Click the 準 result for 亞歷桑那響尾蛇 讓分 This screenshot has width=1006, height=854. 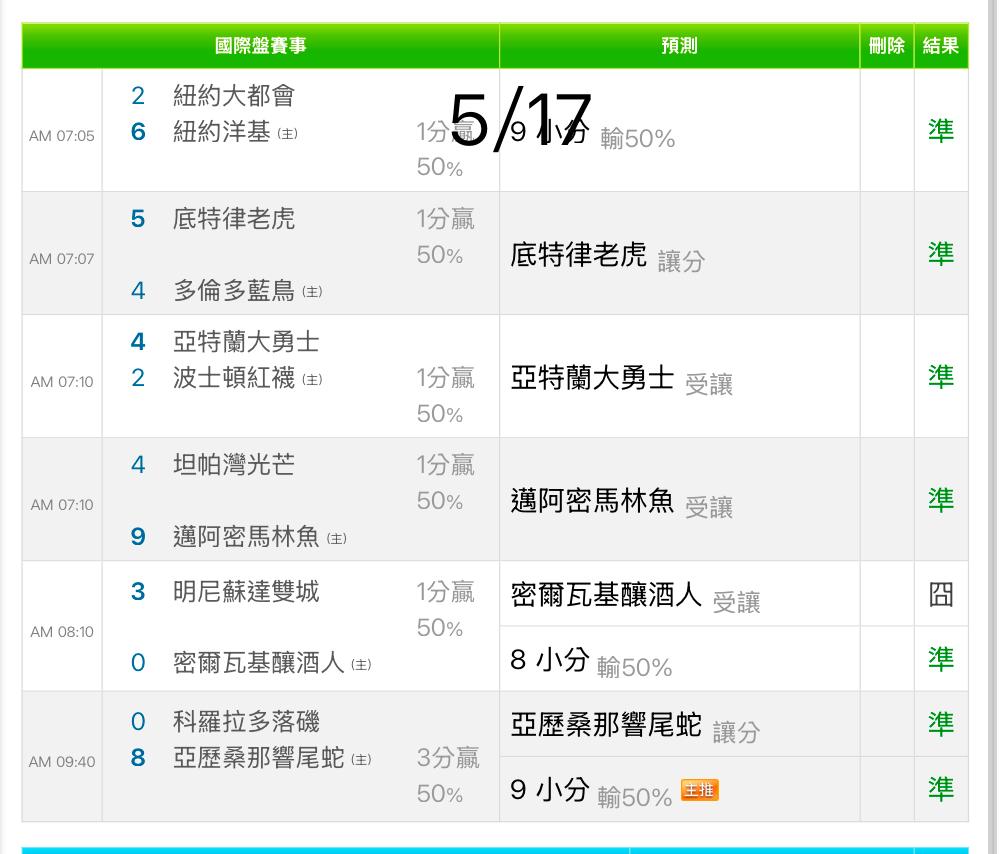pyautogui.click(x=941, y=724)
